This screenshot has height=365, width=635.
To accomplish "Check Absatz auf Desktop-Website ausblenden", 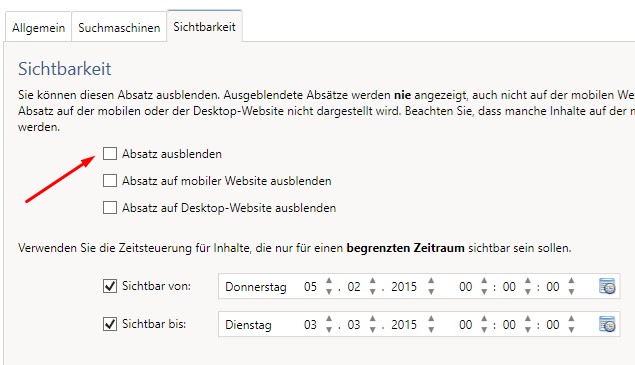I will click(110, 207).
